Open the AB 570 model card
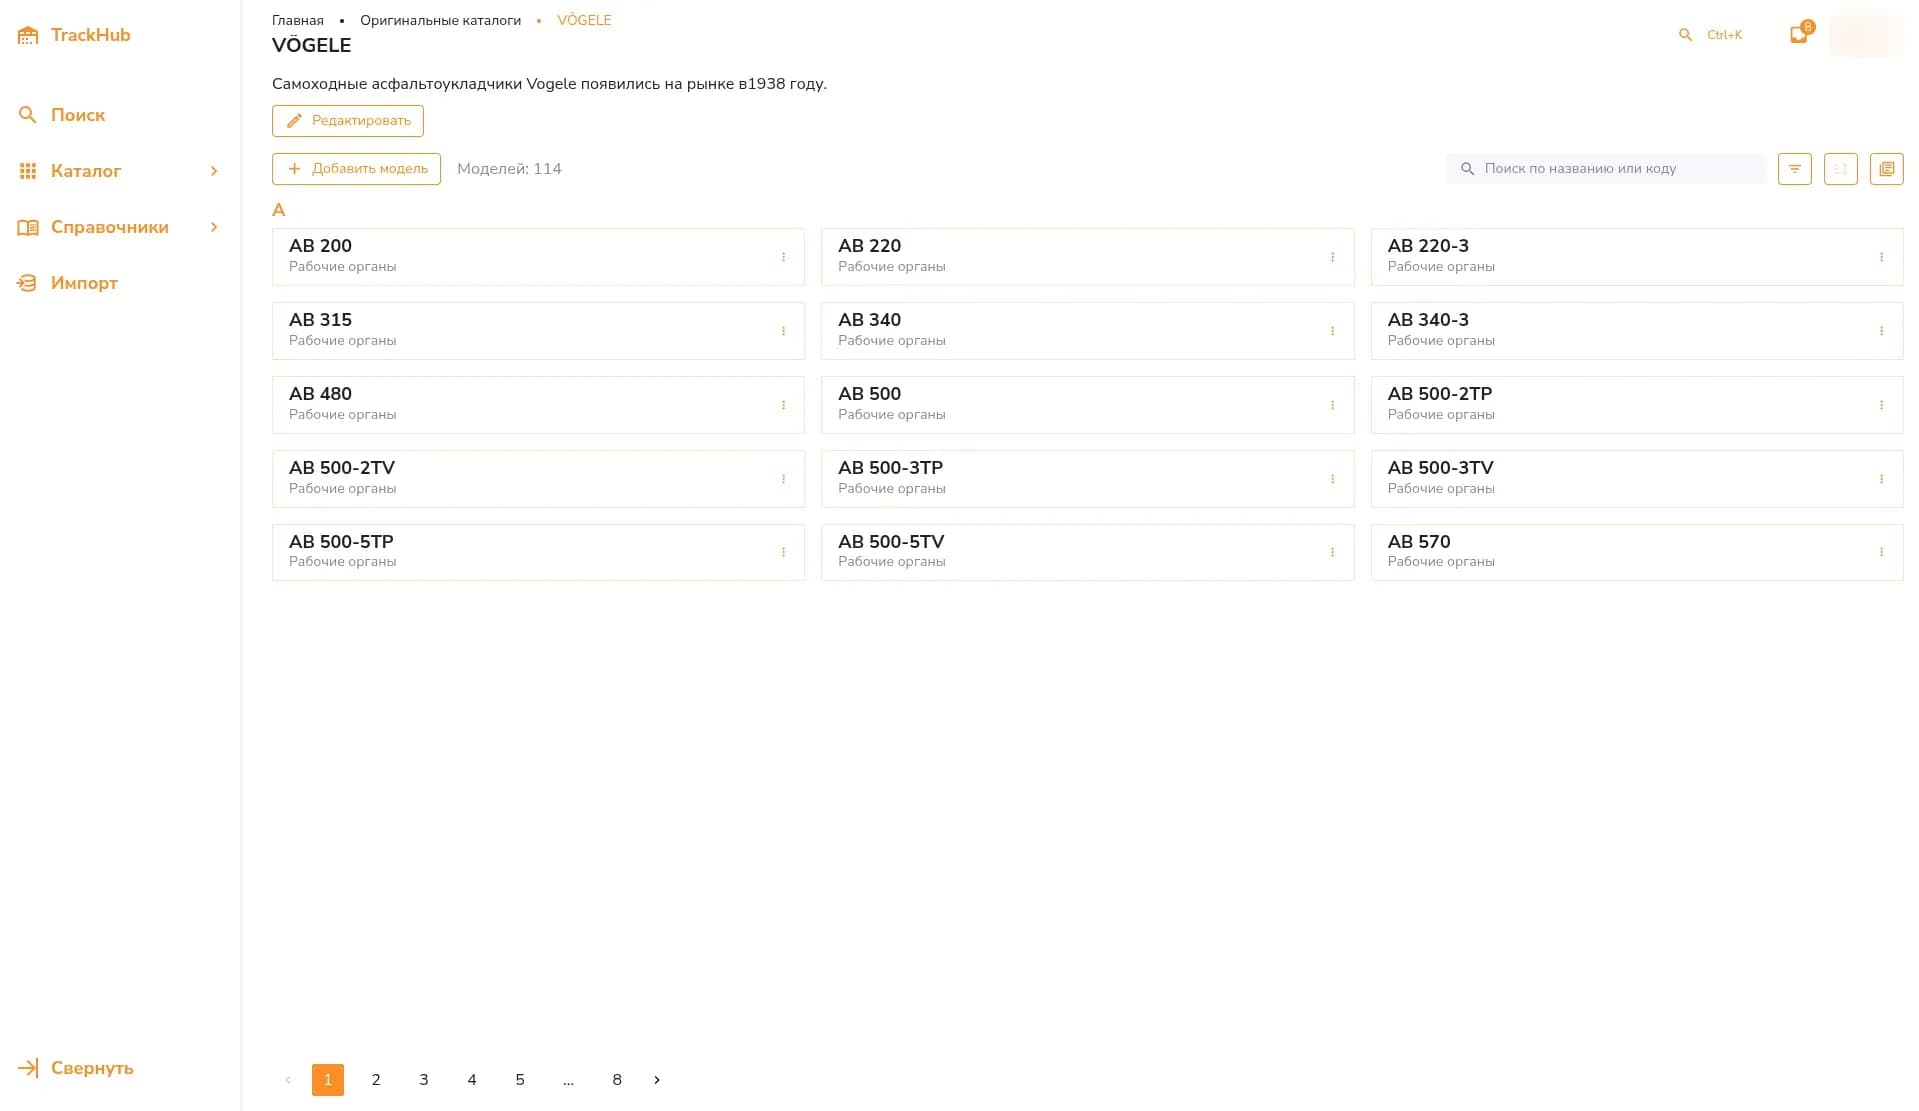1919x1111 pixels. coord(1637,552)
